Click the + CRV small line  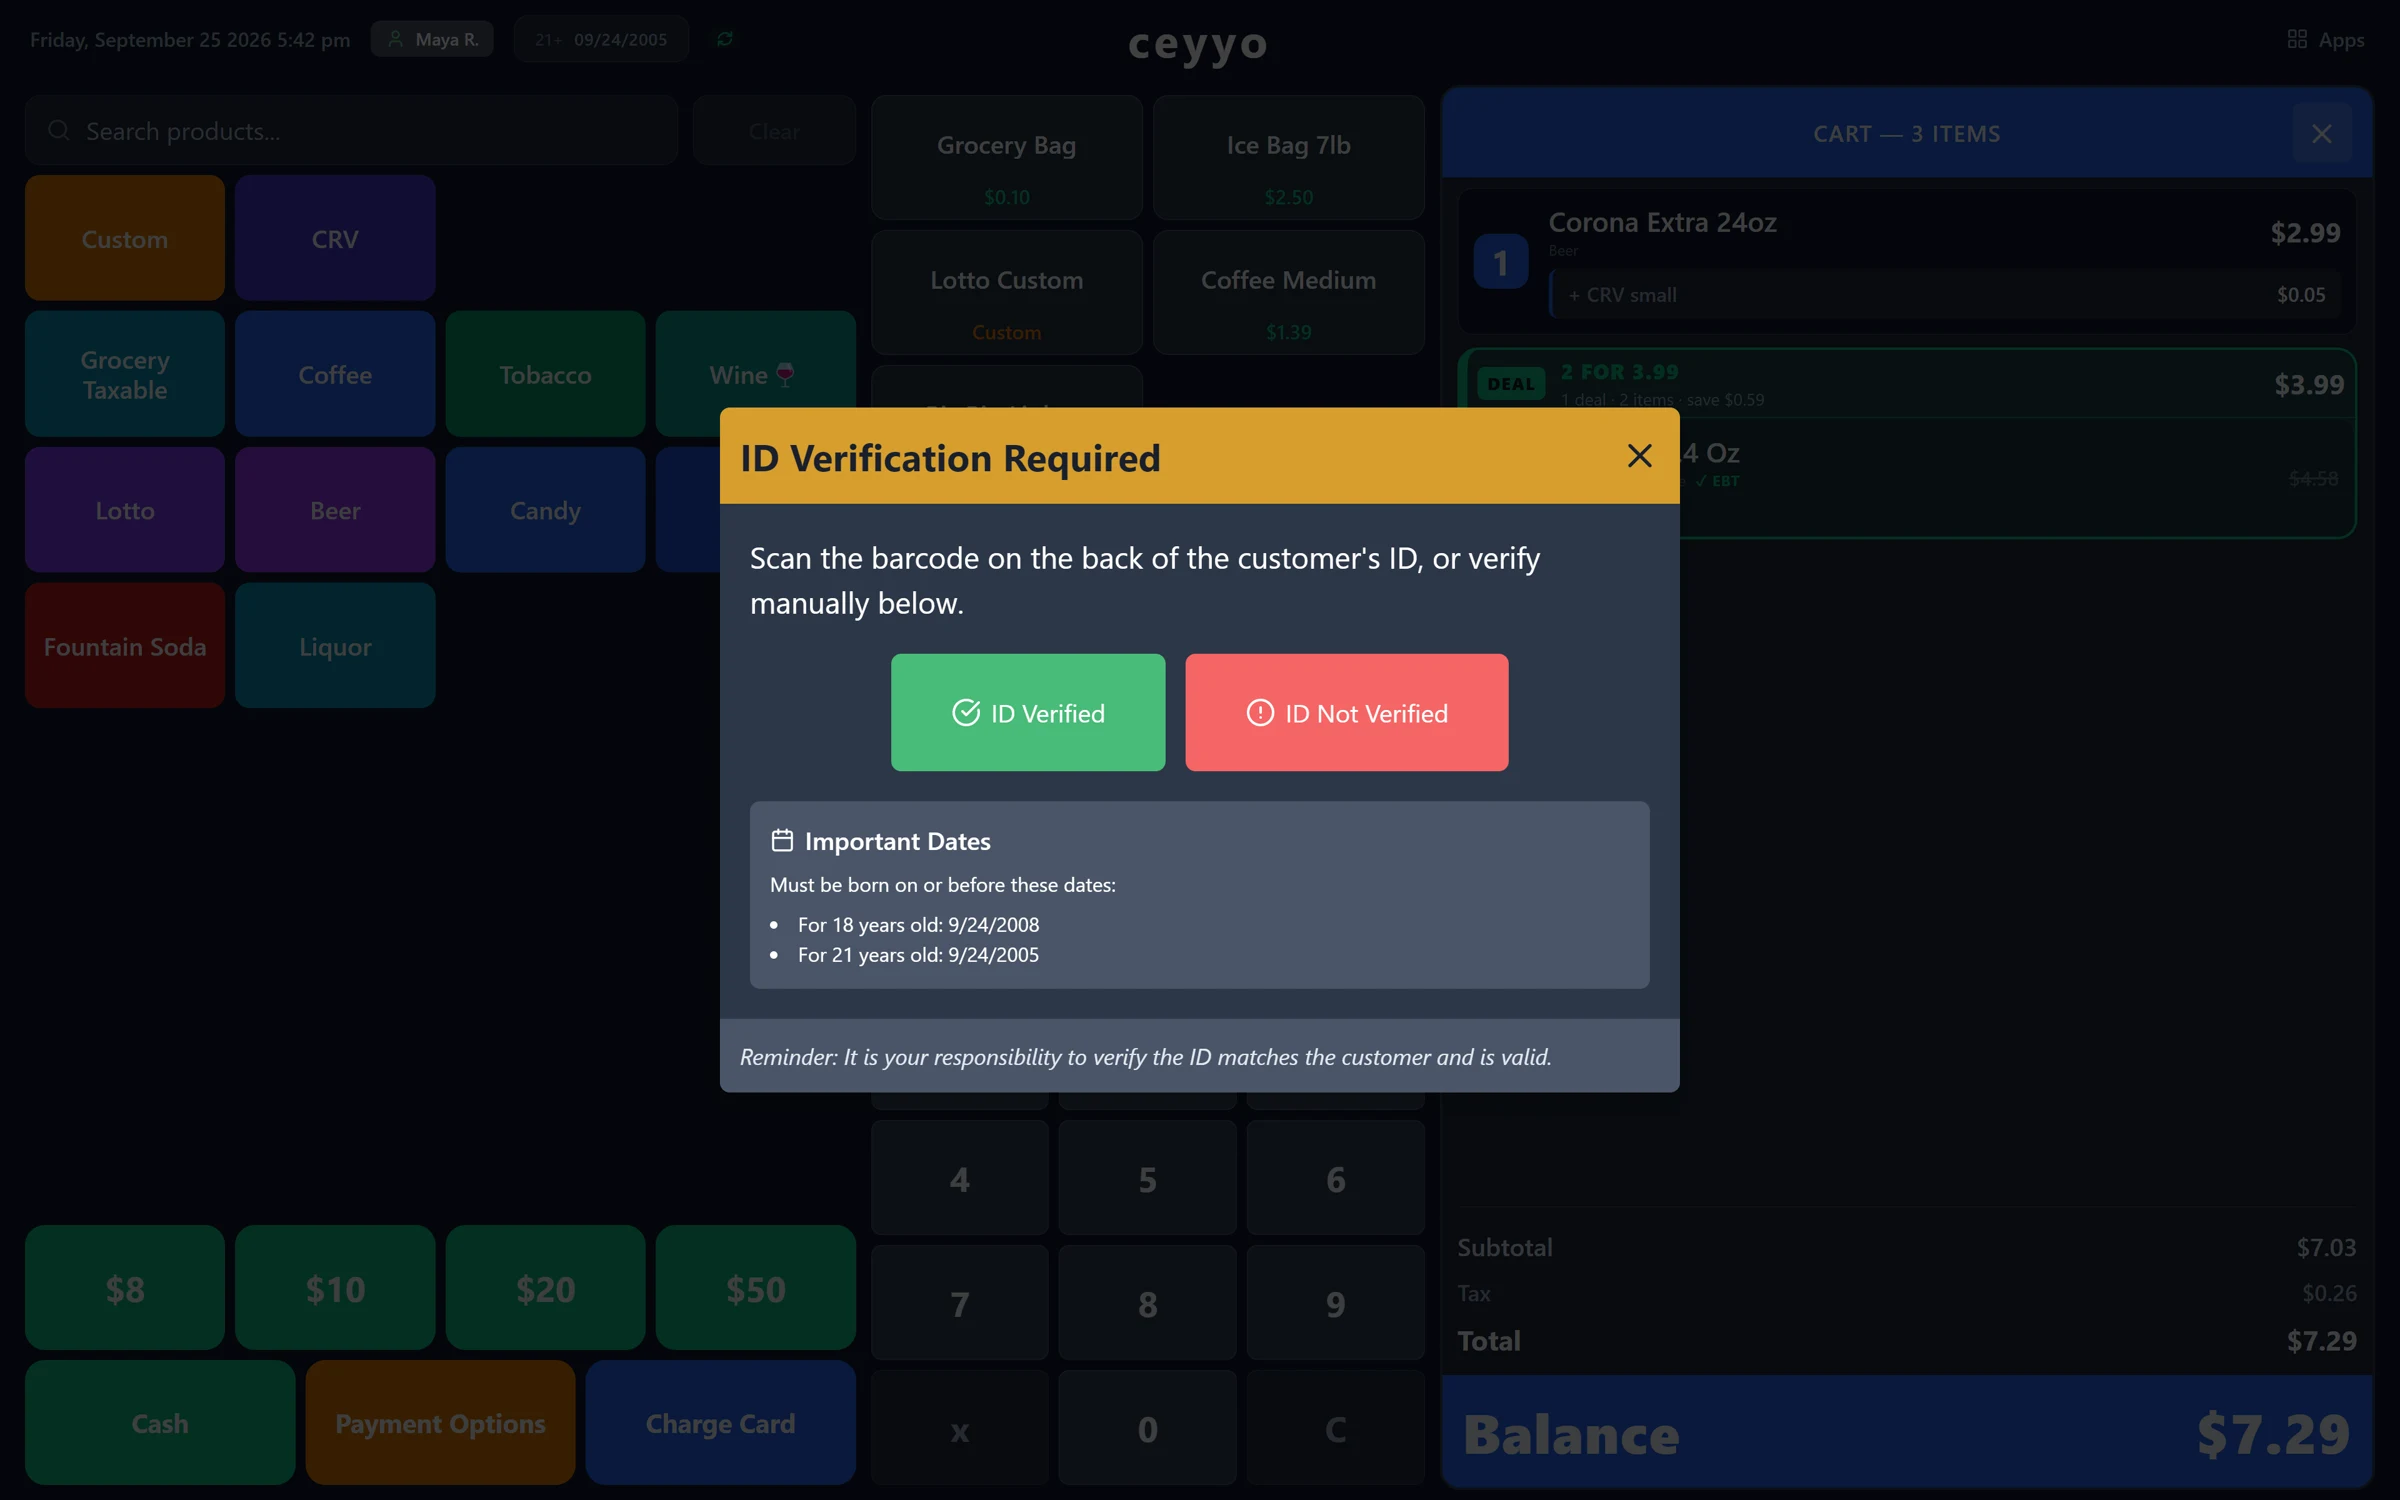coord(1944,294)
